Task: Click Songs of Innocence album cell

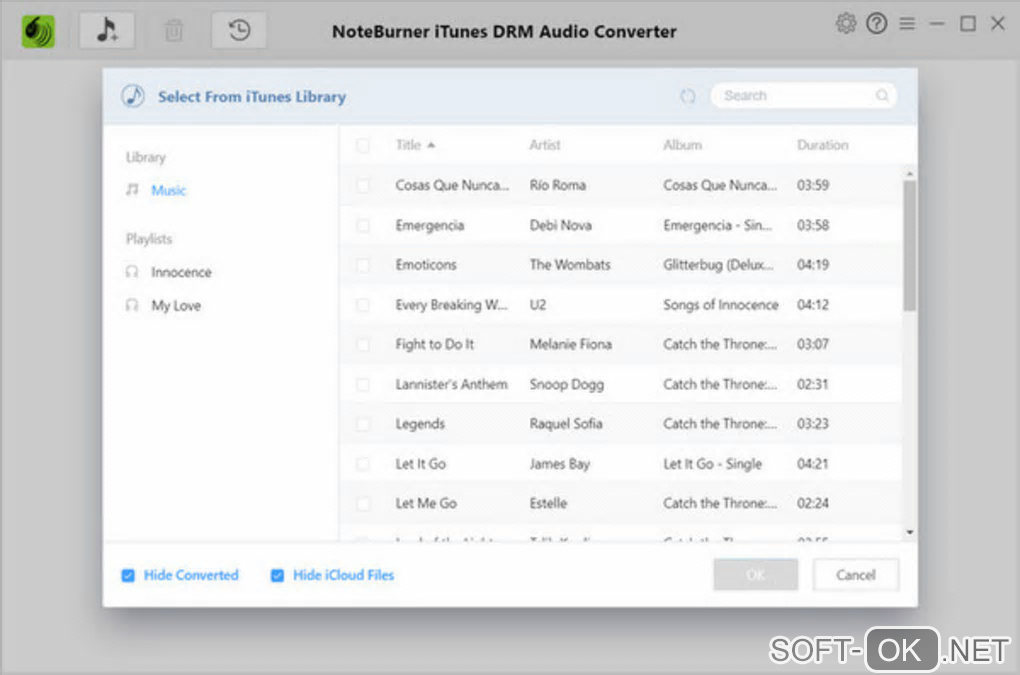Action: click(x=721, y=304)
